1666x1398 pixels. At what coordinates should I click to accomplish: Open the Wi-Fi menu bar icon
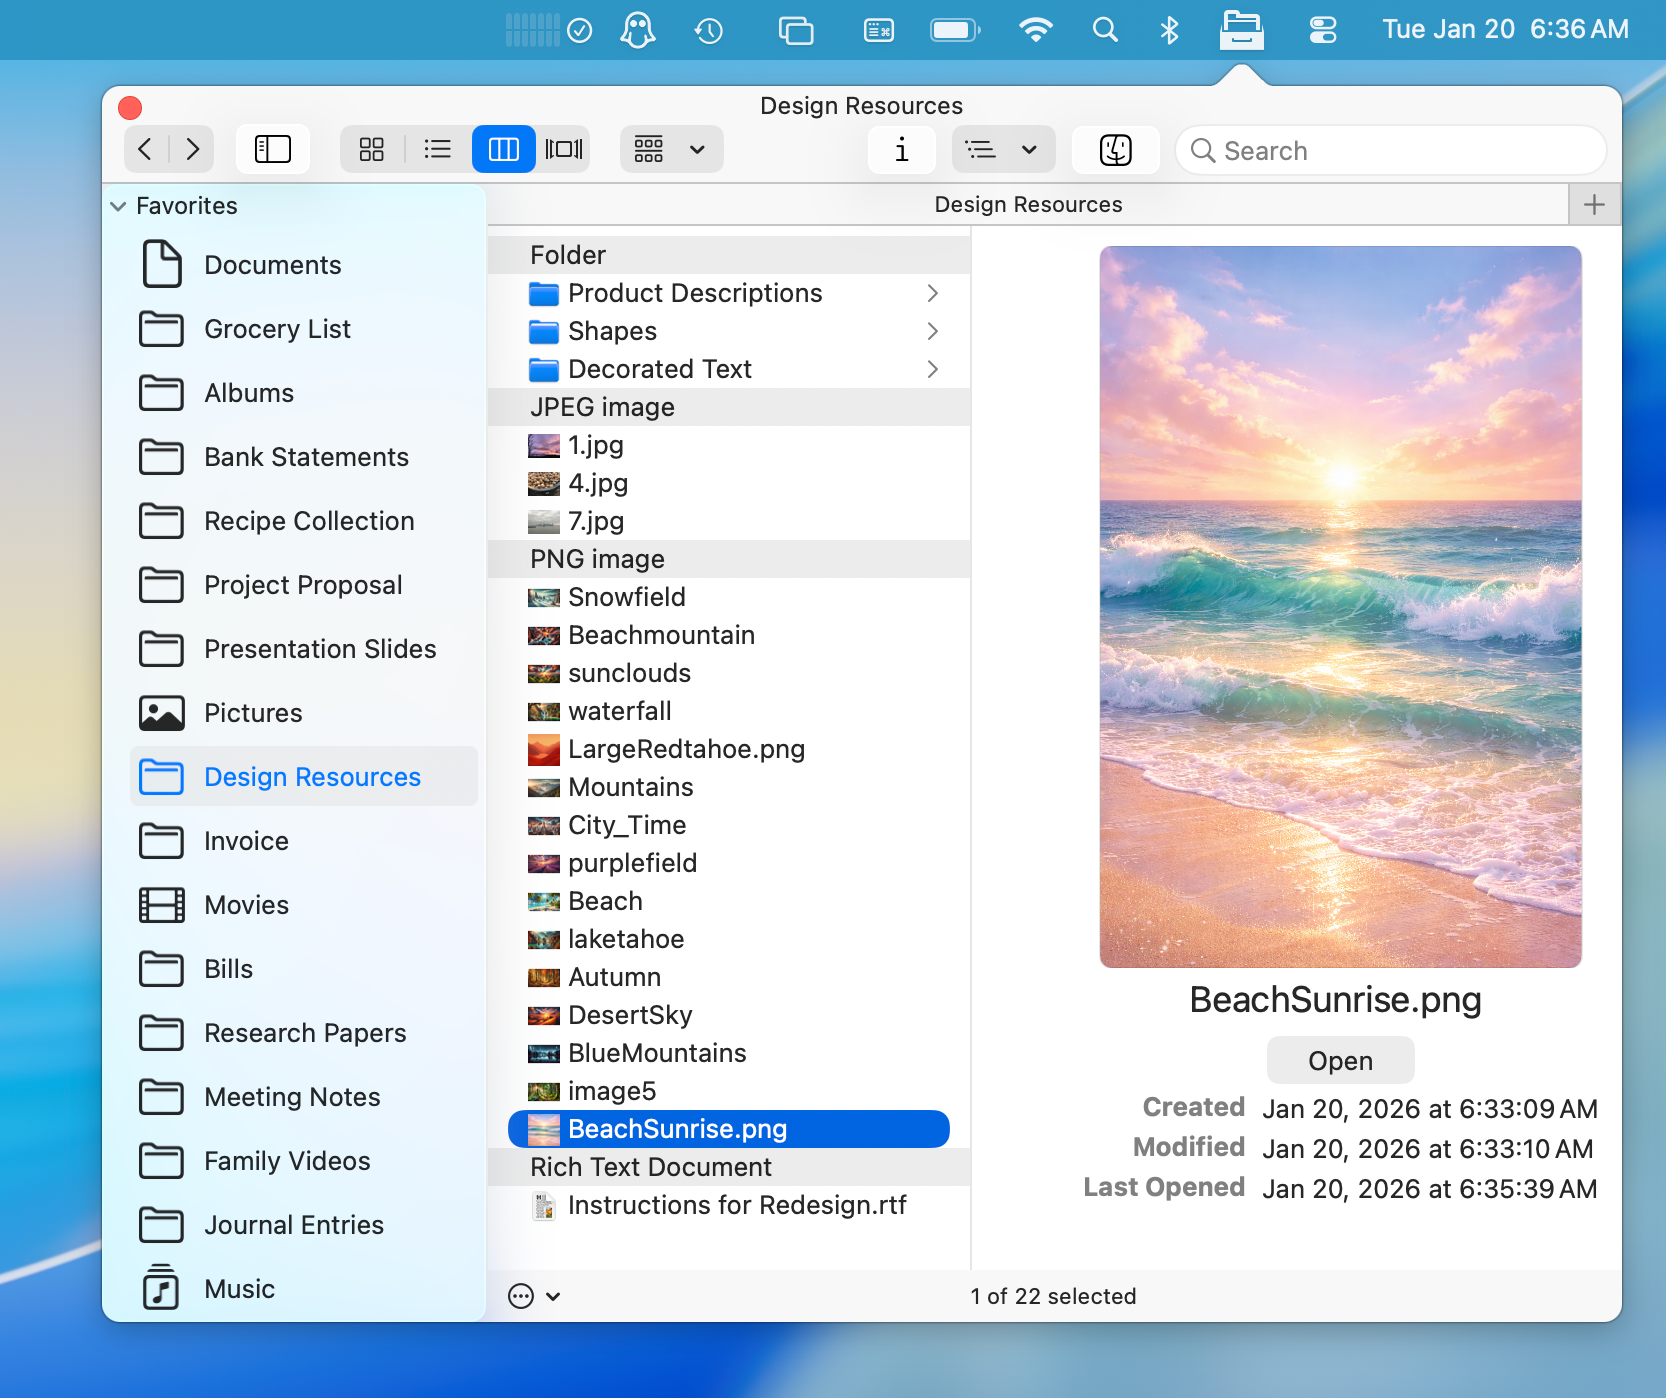click(x=1036, y=30)
